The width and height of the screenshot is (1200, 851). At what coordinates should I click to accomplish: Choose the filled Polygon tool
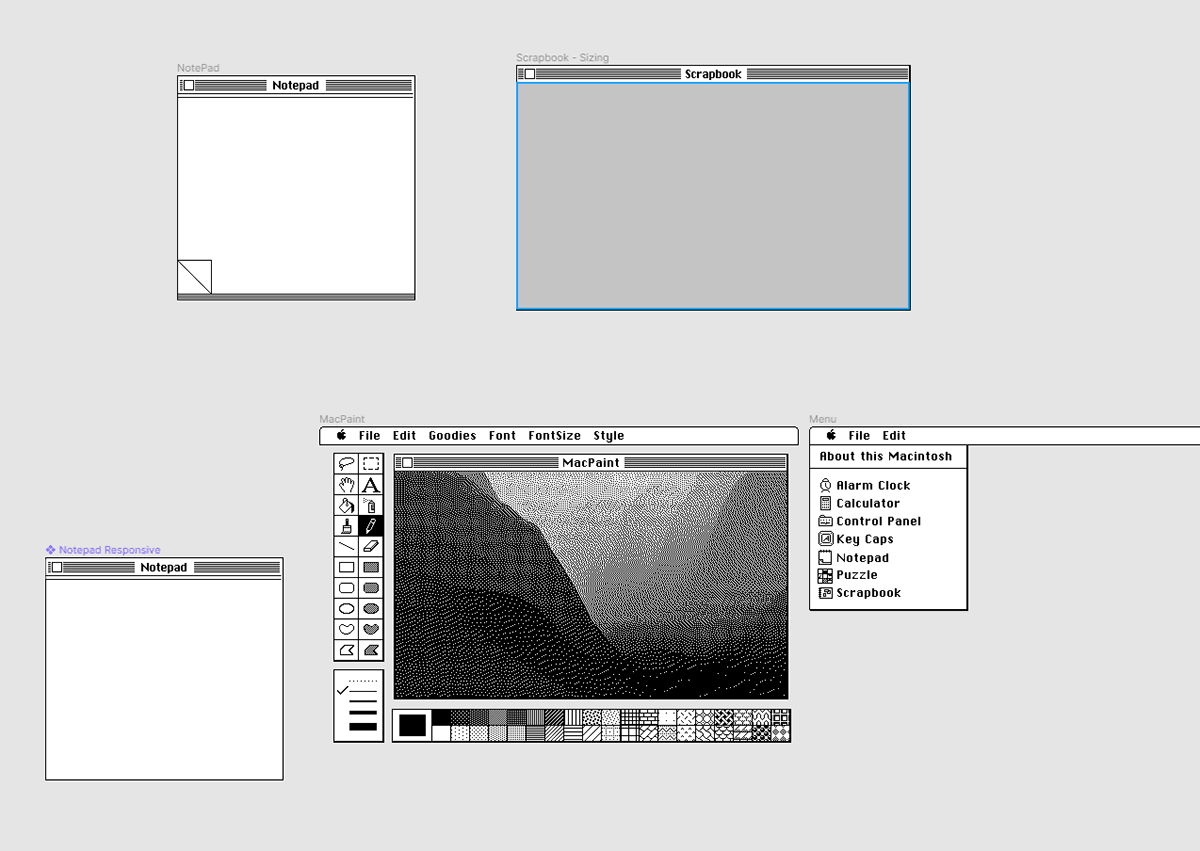(x=371, y=650)
